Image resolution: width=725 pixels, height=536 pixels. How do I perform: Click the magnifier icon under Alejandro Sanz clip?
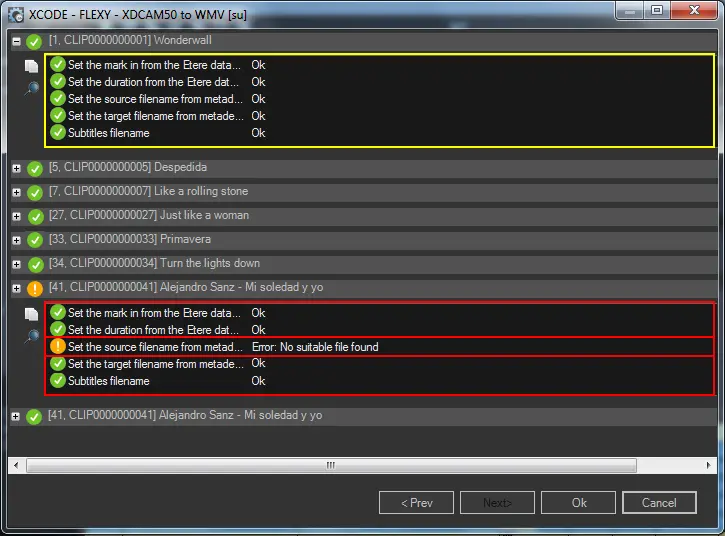point(31,336)
